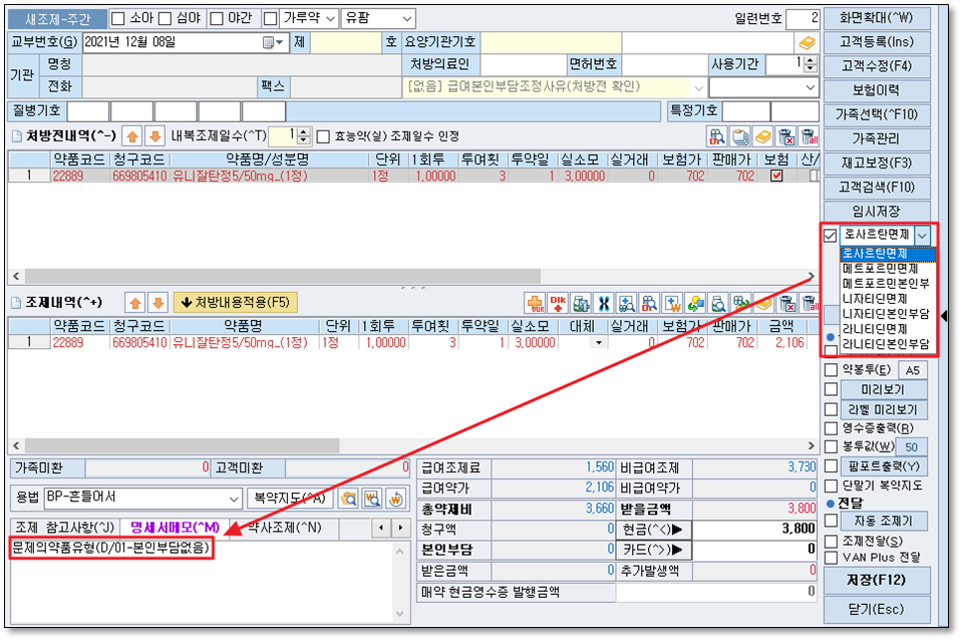Open the 용법 BP-흔들어서 dropdown
Viewport: 962px width, 641px height.
click(233, 498)
